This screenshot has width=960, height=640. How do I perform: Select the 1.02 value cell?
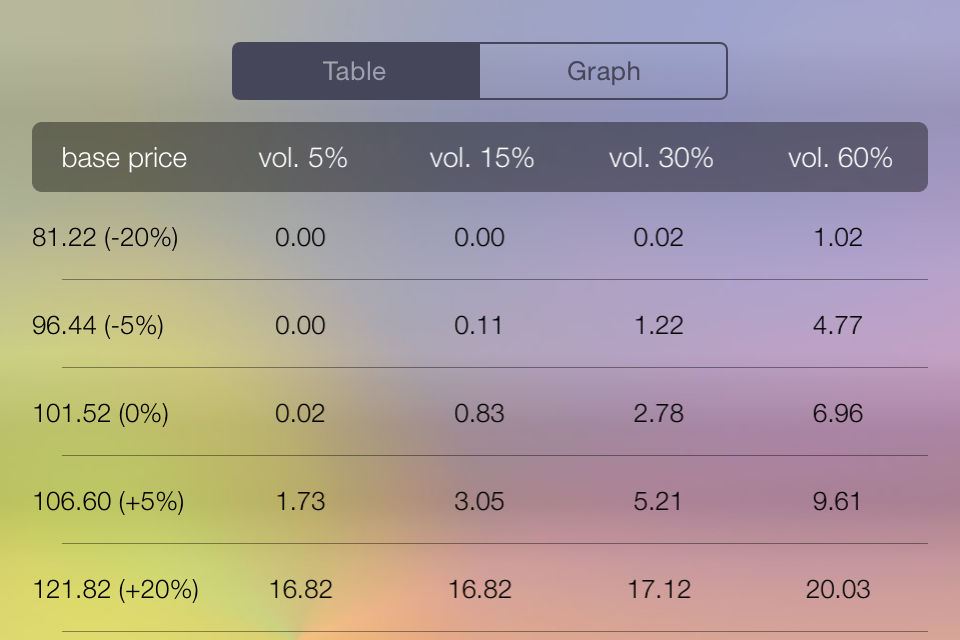coord(838,238)
